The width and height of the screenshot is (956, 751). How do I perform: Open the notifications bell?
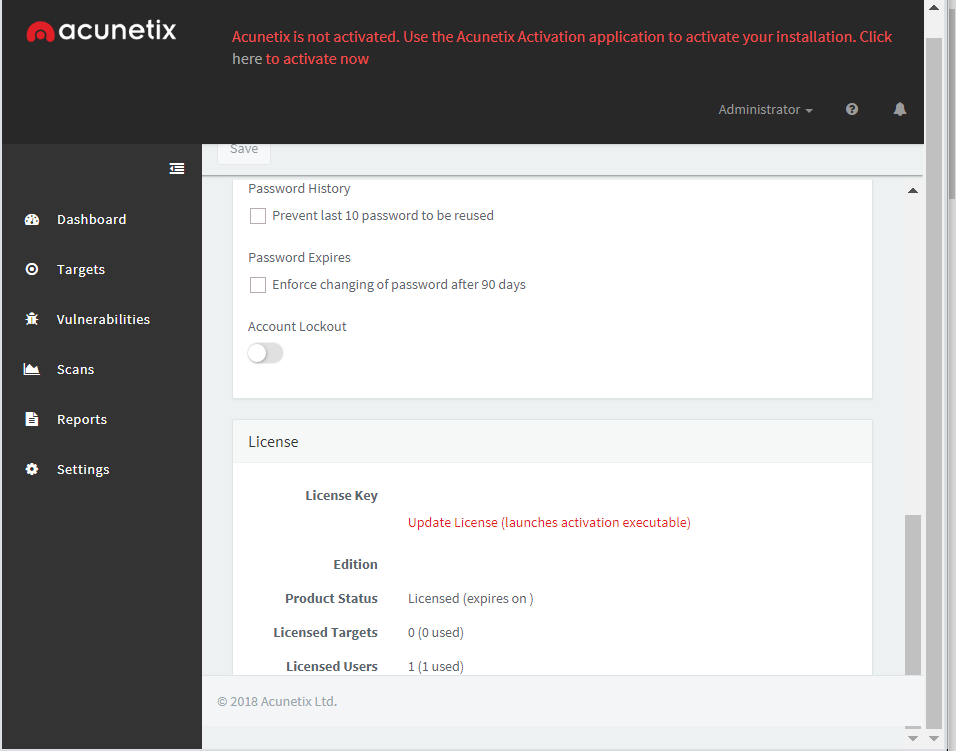[x=900, y=109]
